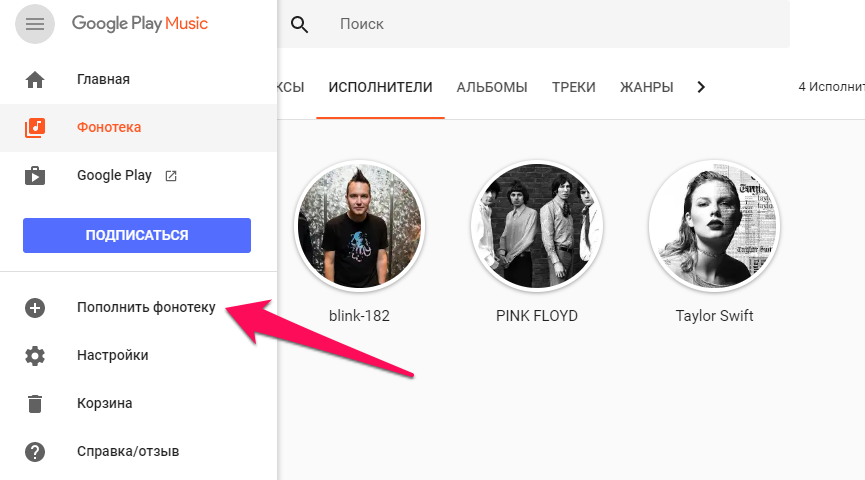Click the help question mark icon
This screenshot has height=480, width=865.
click(x=35, y=452)
